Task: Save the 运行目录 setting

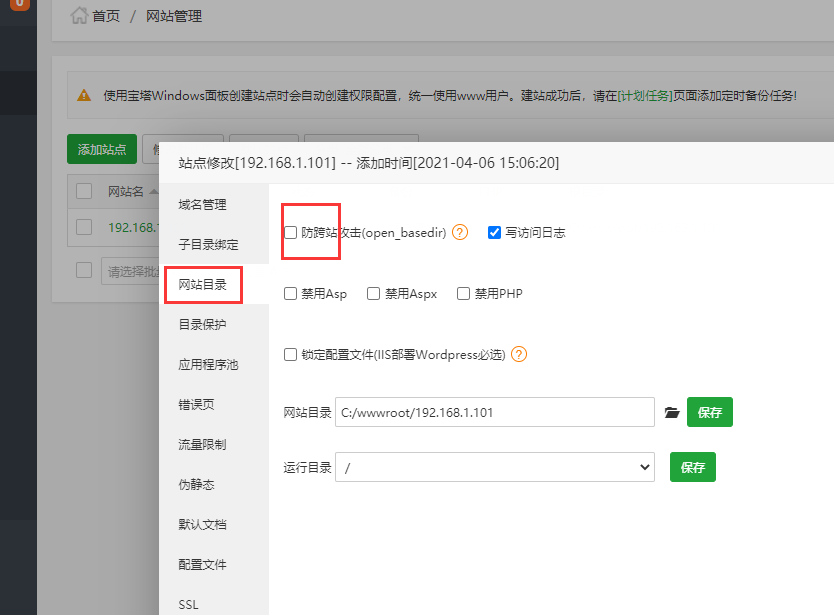Action: tap(693, 467)
